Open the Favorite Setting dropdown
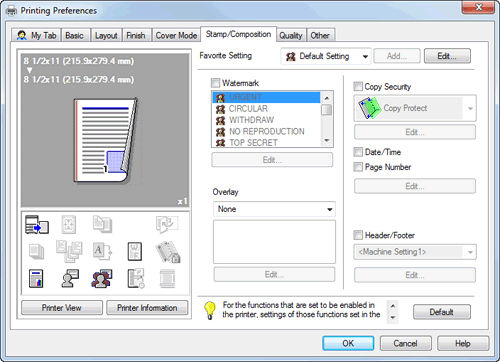 [x=326, y=56]
